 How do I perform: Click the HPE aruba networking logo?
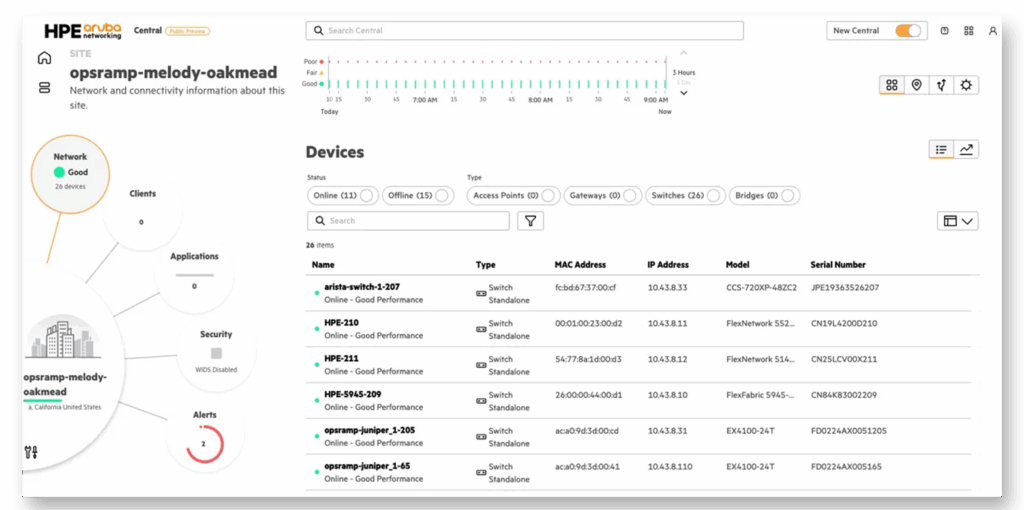83,31
